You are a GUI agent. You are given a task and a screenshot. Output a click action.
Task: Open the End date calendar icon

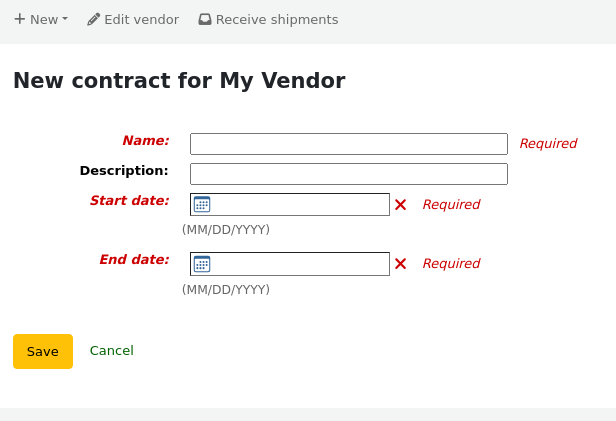[202, 264]
